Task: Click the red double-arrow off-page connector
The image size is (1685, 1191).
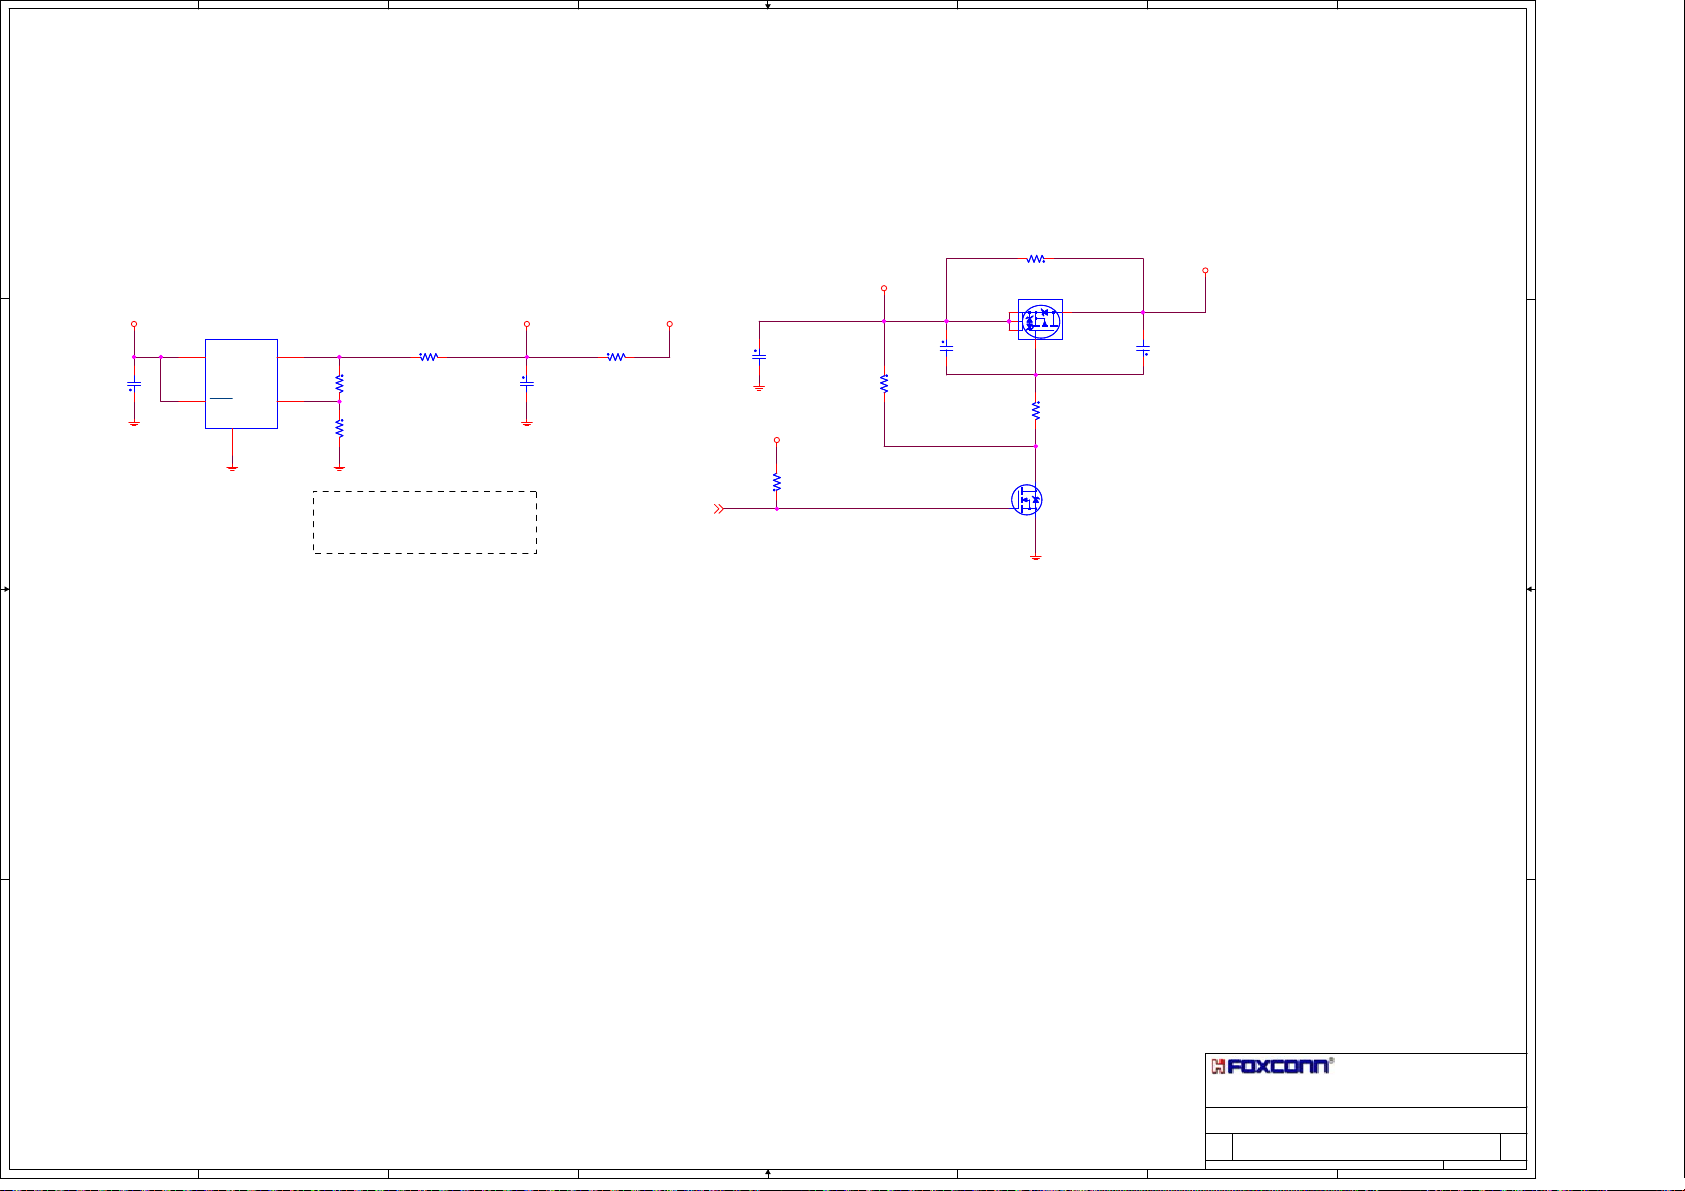Action: tap(718, 509)
